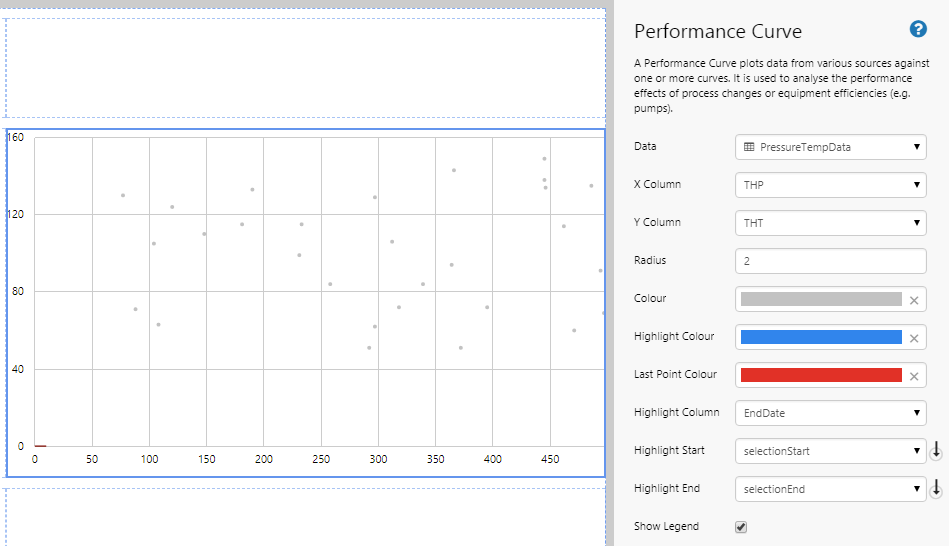Click the table icon in the Data field
Image resolution: width=949 pixels, height=546 pixels.
(749, 147)
